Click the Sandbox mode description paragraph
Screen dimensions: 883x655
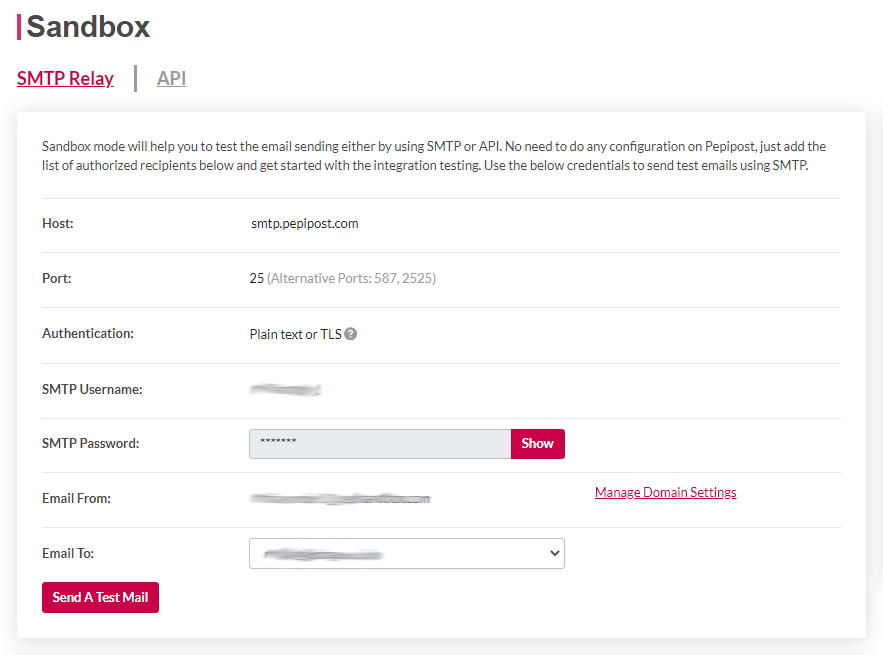click(x=434, y=156)
